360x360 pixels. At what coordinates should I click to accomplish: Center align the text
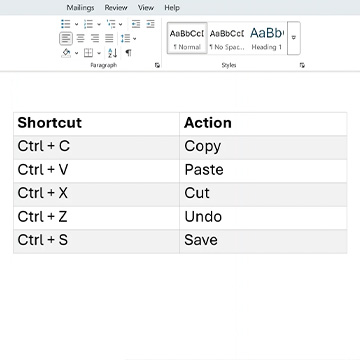(x=80, y=39)
